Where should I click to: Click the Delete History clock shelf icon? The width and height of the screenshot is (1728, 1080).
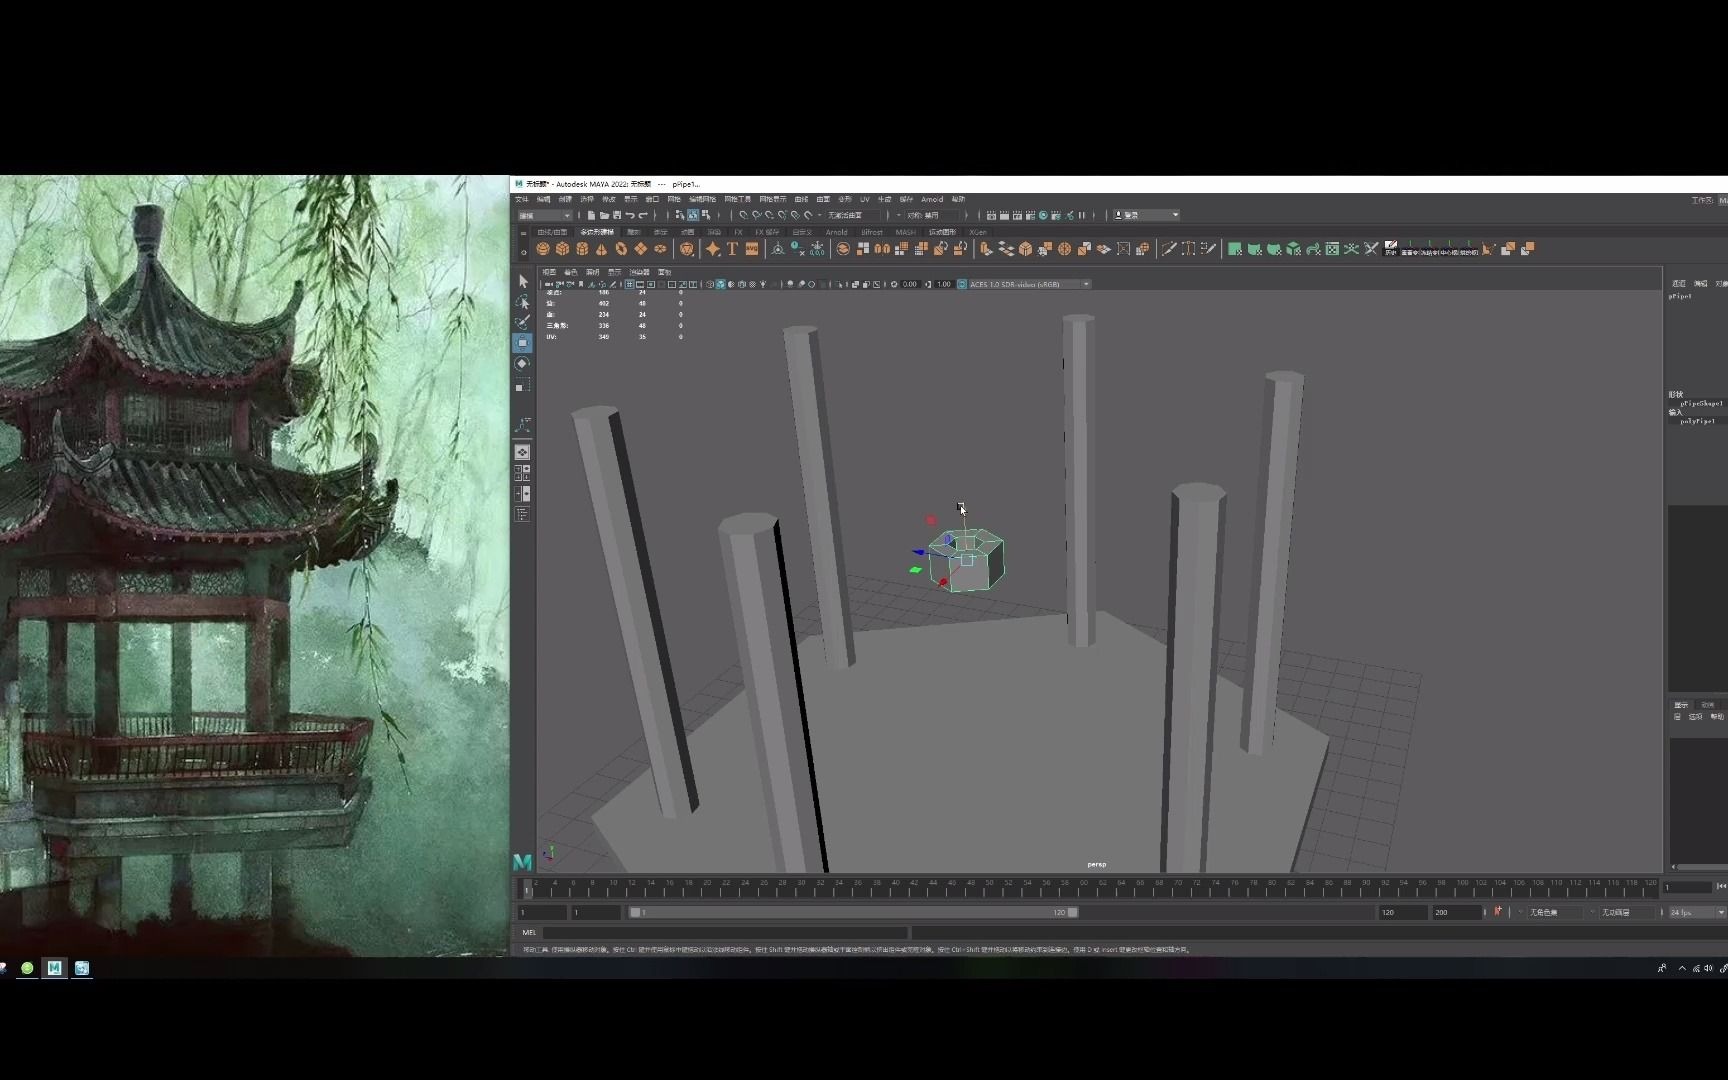click(797, 248)
